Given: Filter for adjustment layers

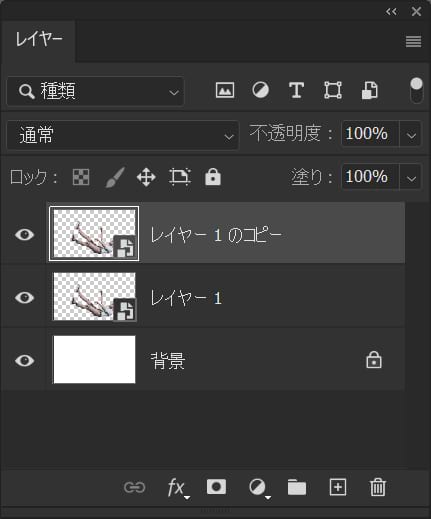Looking at the screenshot, I should tap(261, 90).
